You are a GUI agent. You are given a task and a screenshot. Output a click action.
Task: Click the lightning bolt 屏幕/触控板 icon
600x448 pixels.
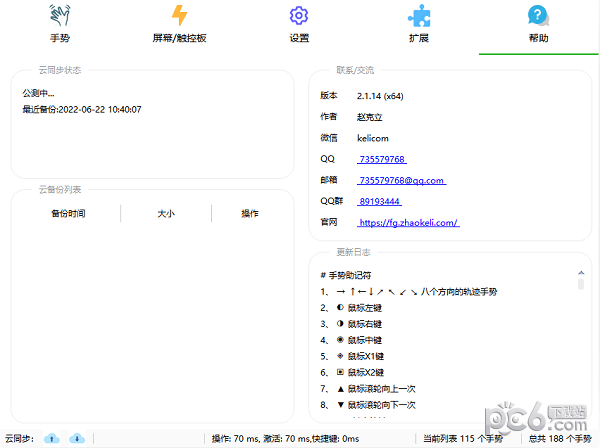click(180, 16)
